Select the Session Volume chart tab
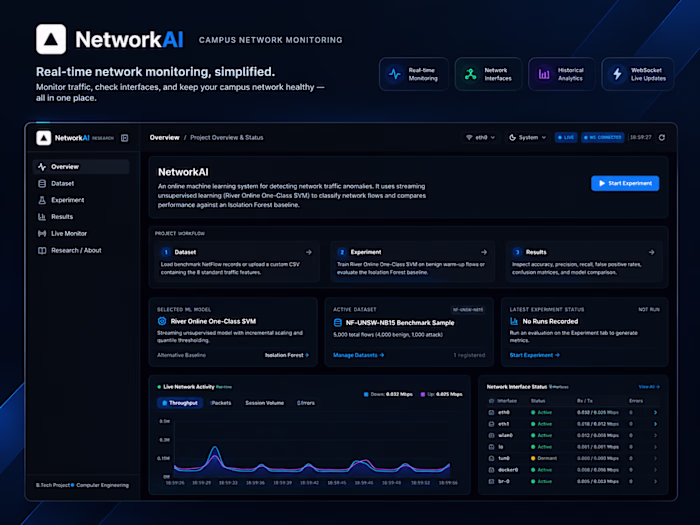Image resolution: width=700 pixels, height=525 pixels. point(264,403)
